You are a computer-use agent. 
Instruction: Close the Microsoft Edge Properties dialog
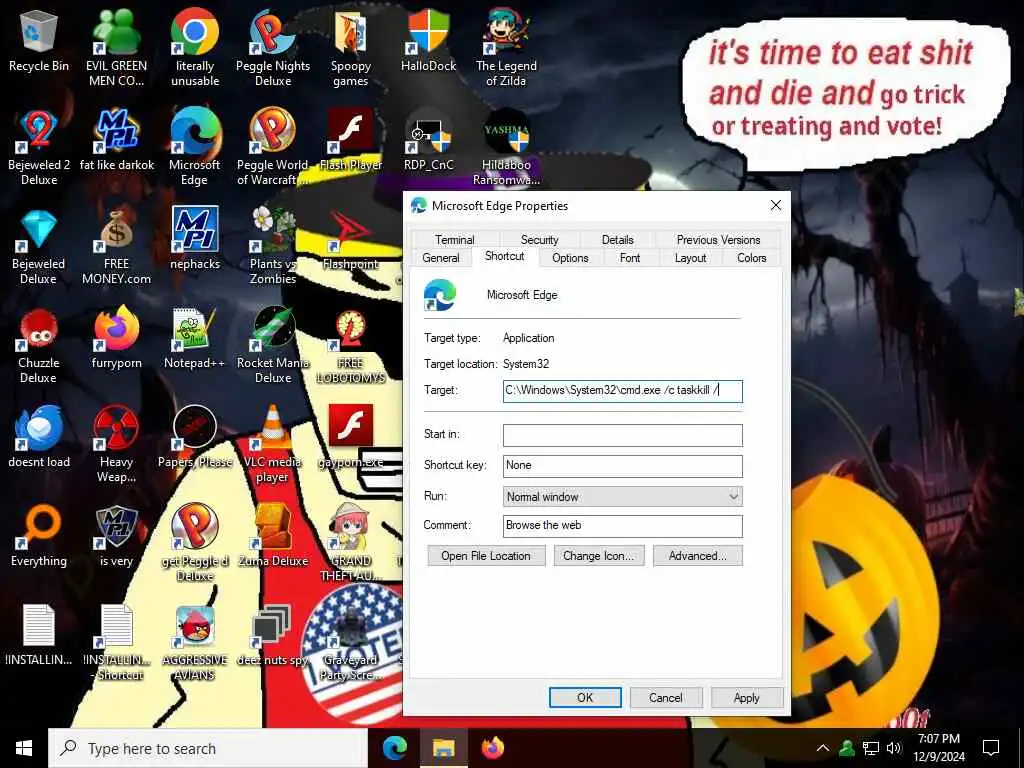(x=776, y=205)
